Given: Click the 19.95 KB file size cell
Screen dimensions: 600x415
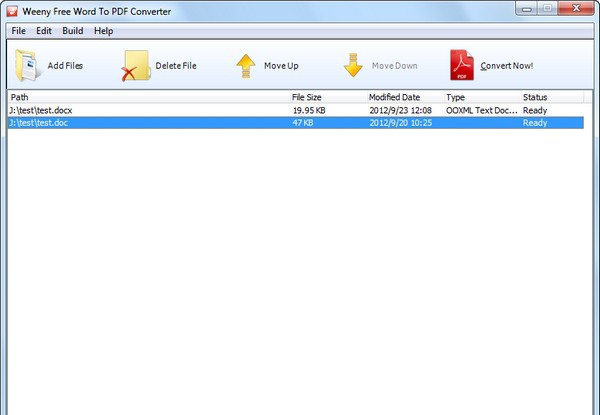Looking at the screenshot, I should pyautogui.click(x=309, y=111).
